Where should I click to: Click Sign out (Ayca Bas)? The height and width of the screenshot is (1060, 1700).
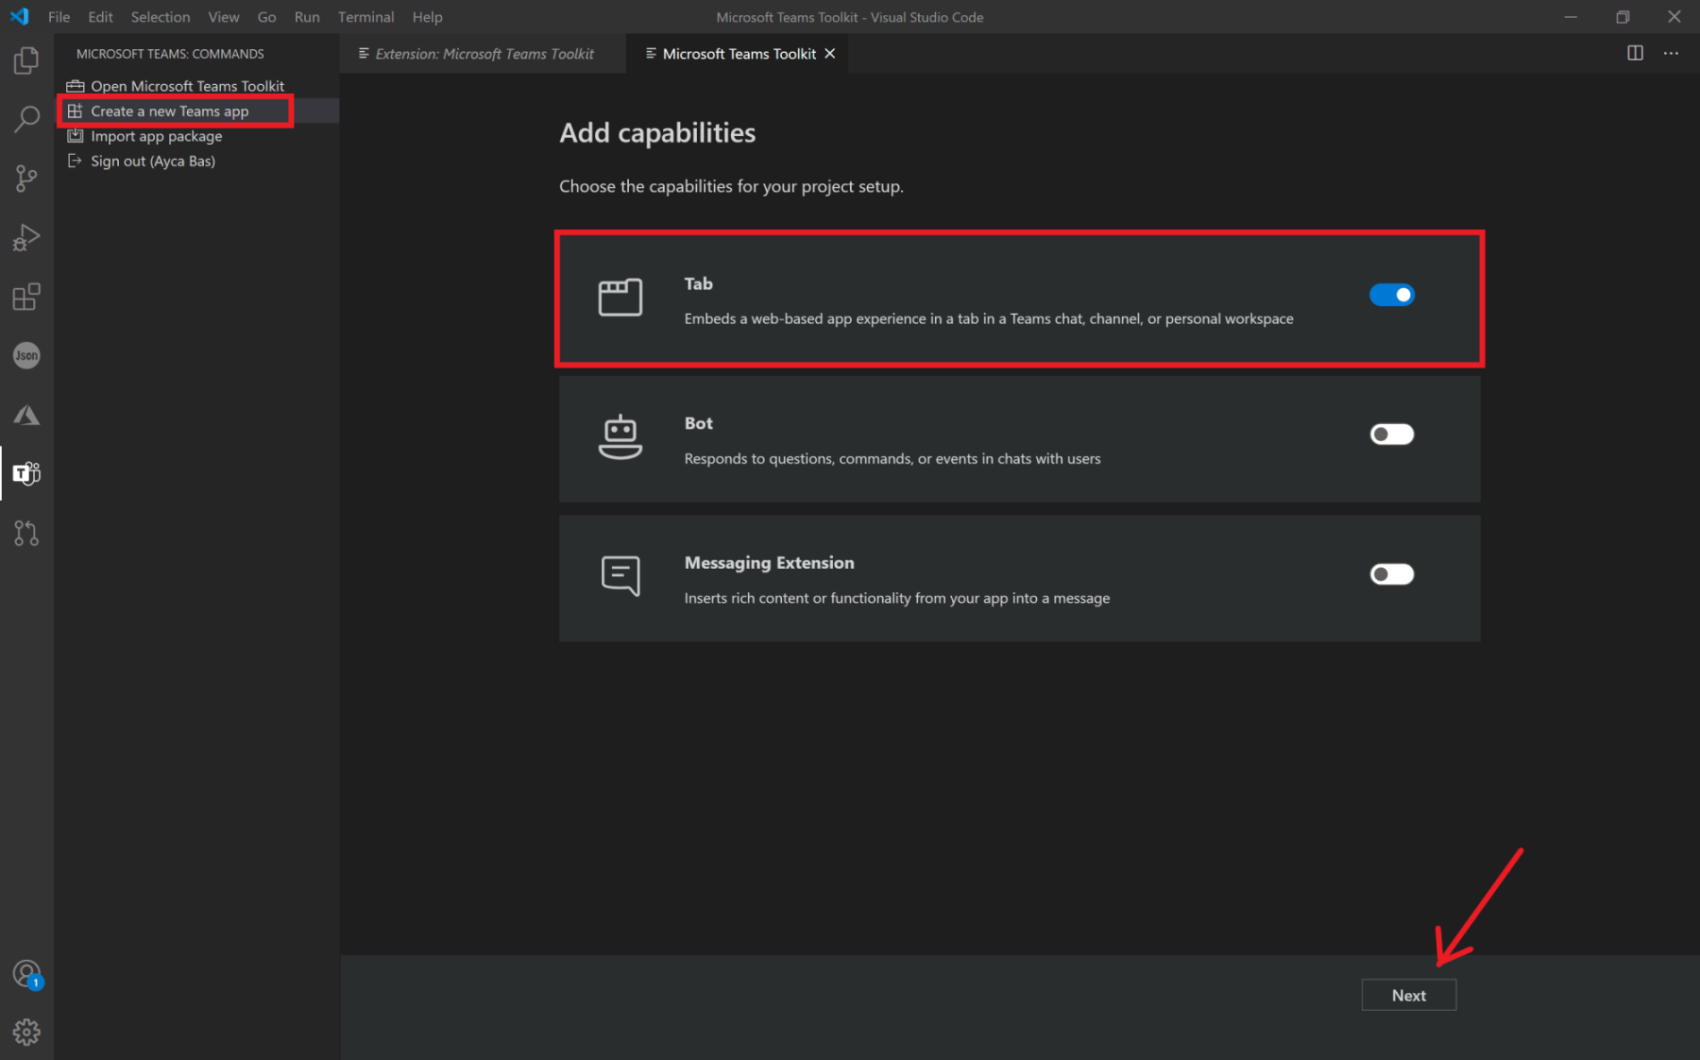pos(152,161)
